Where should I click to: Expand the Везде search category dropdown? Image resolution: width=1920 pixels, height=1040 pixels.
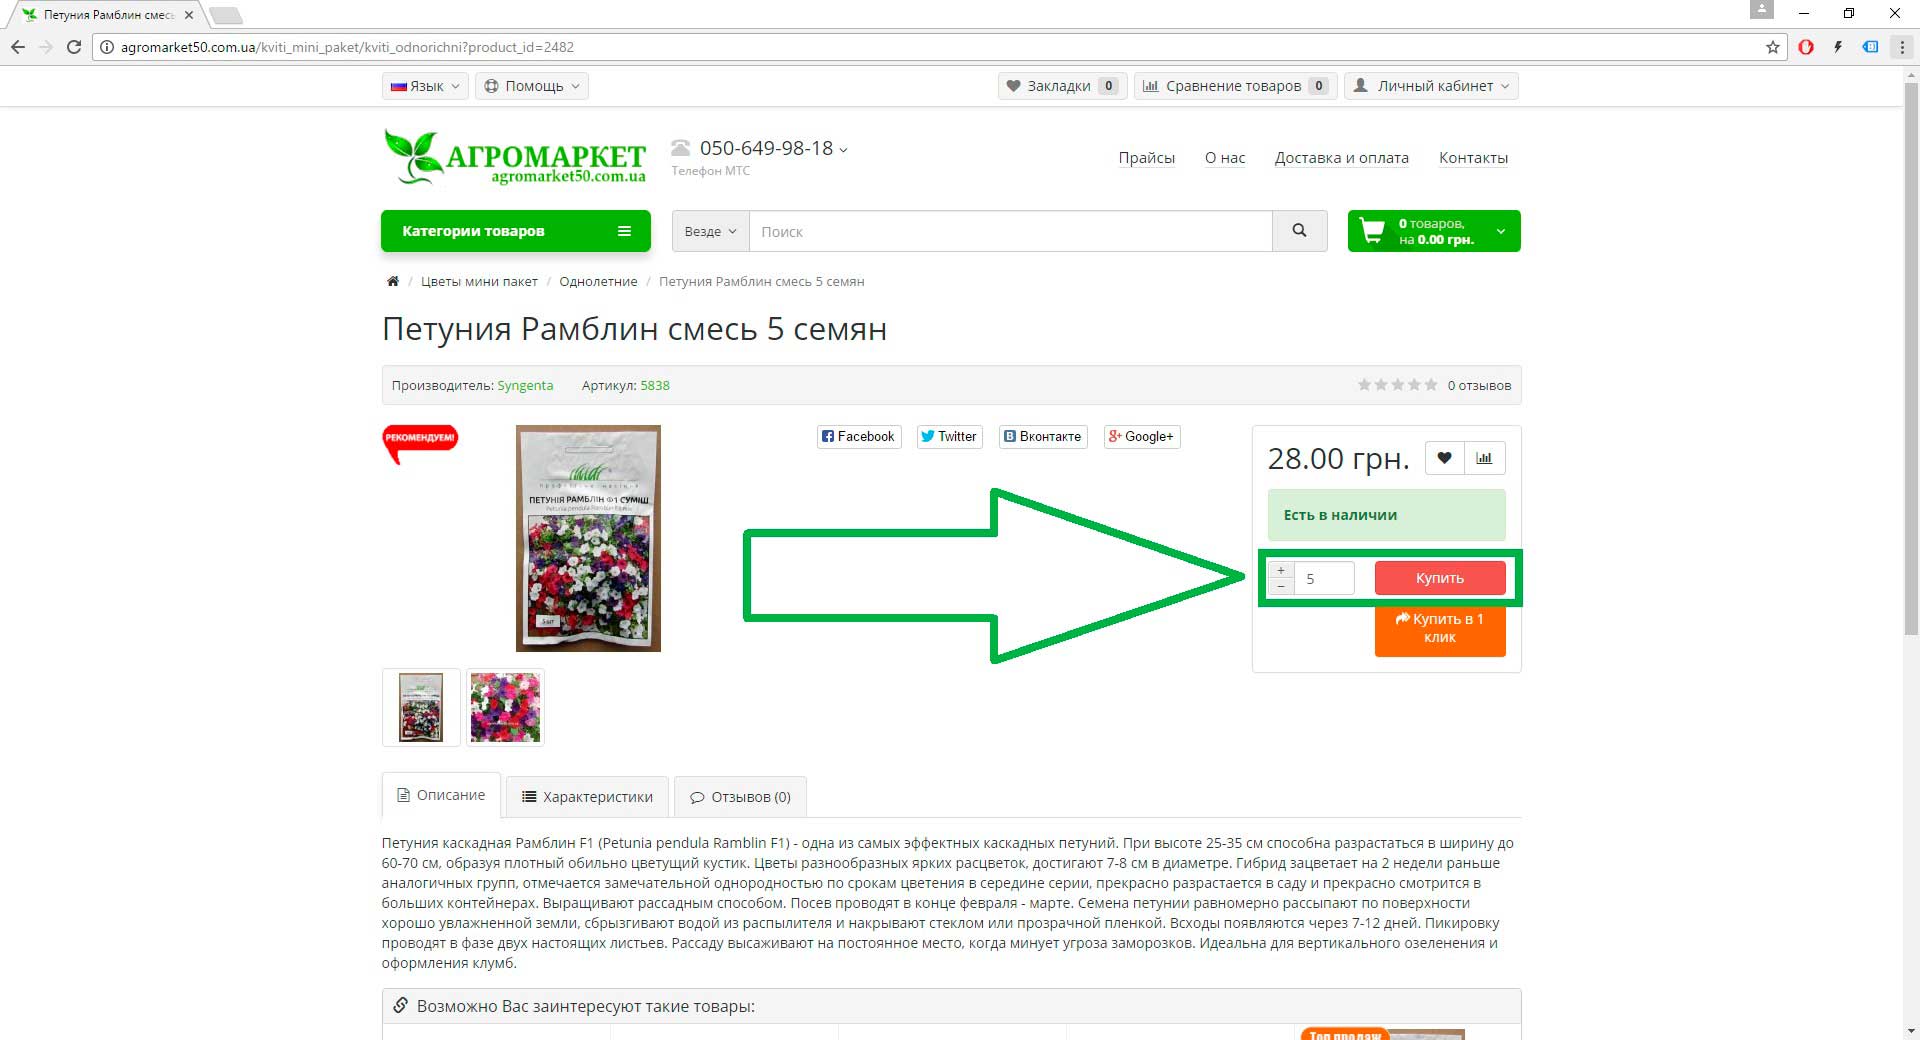tap(710, 231)
